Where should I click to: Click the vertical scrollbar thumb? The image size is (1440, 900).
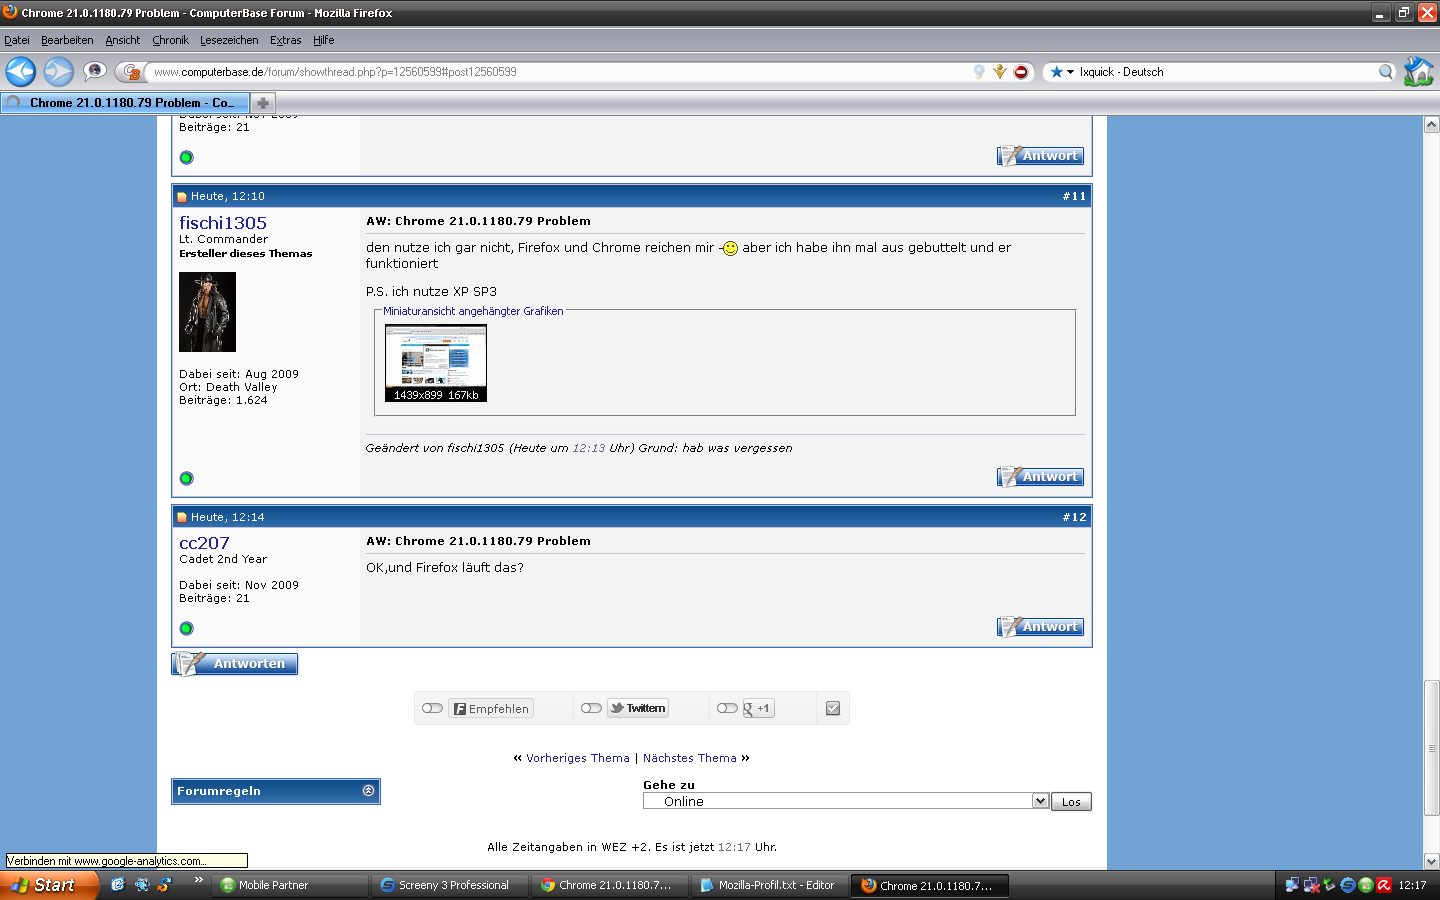click(x=1432, y=748)
